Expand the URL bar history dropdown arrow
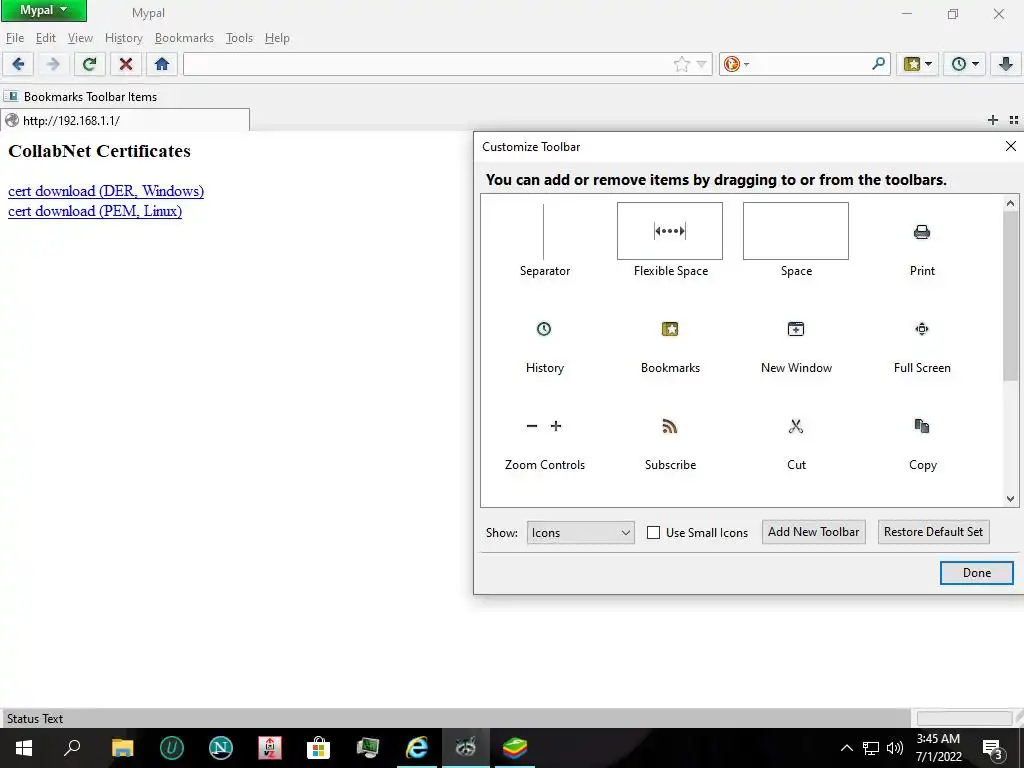1024x768 pixels. (701, 64)
